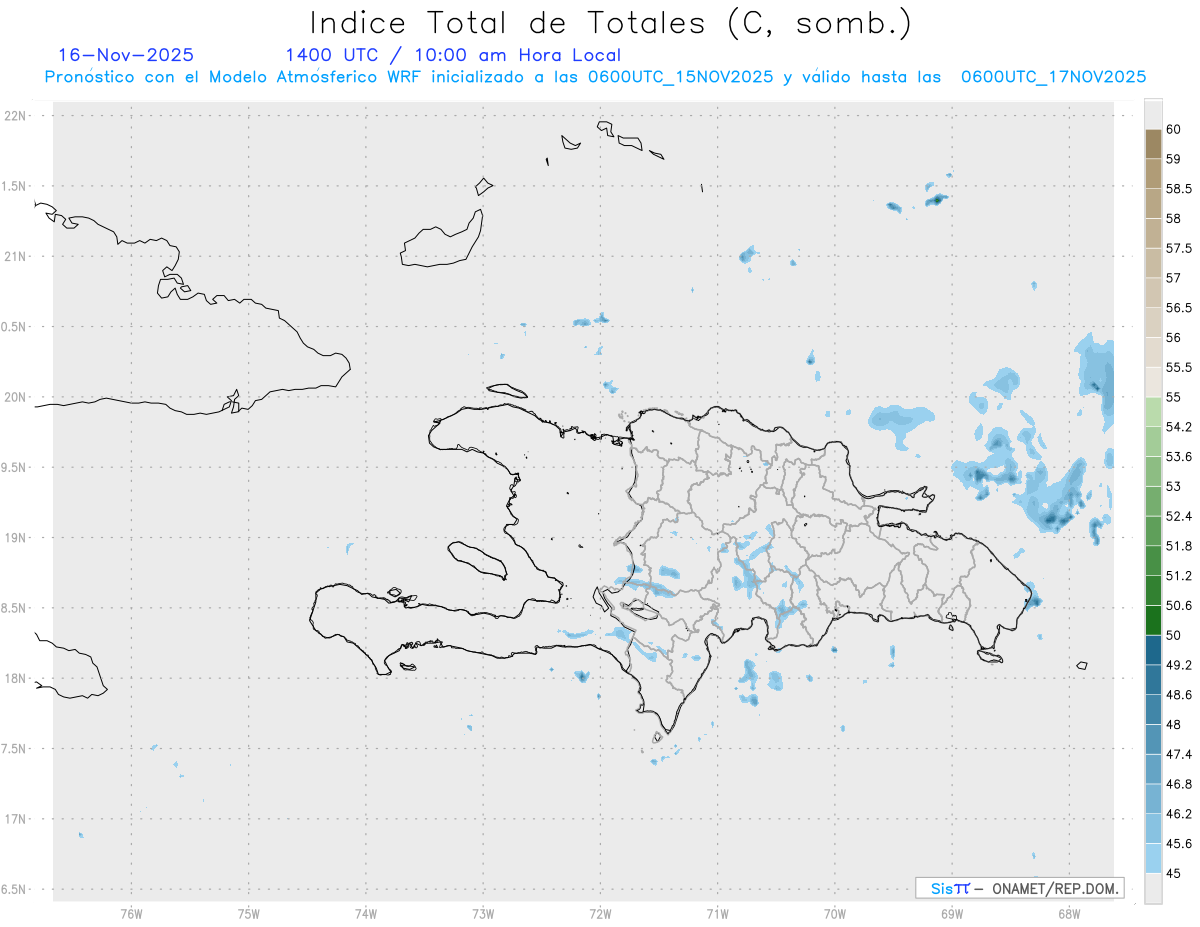The image size is (1200, 927).
Task: Click the colorbar value label '53.6'
Action: pos(1178,457)
